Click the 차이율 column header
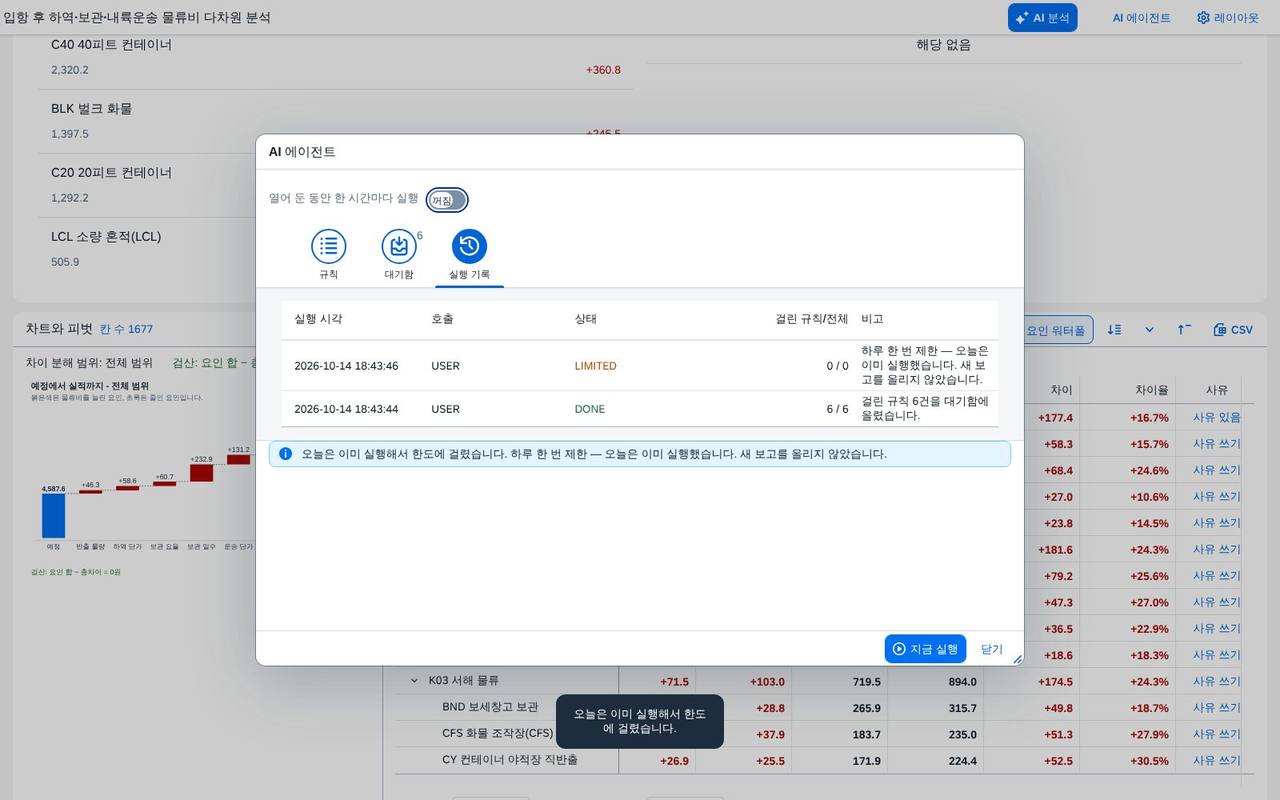The image size is (1280, 800). click(1151, 389)
